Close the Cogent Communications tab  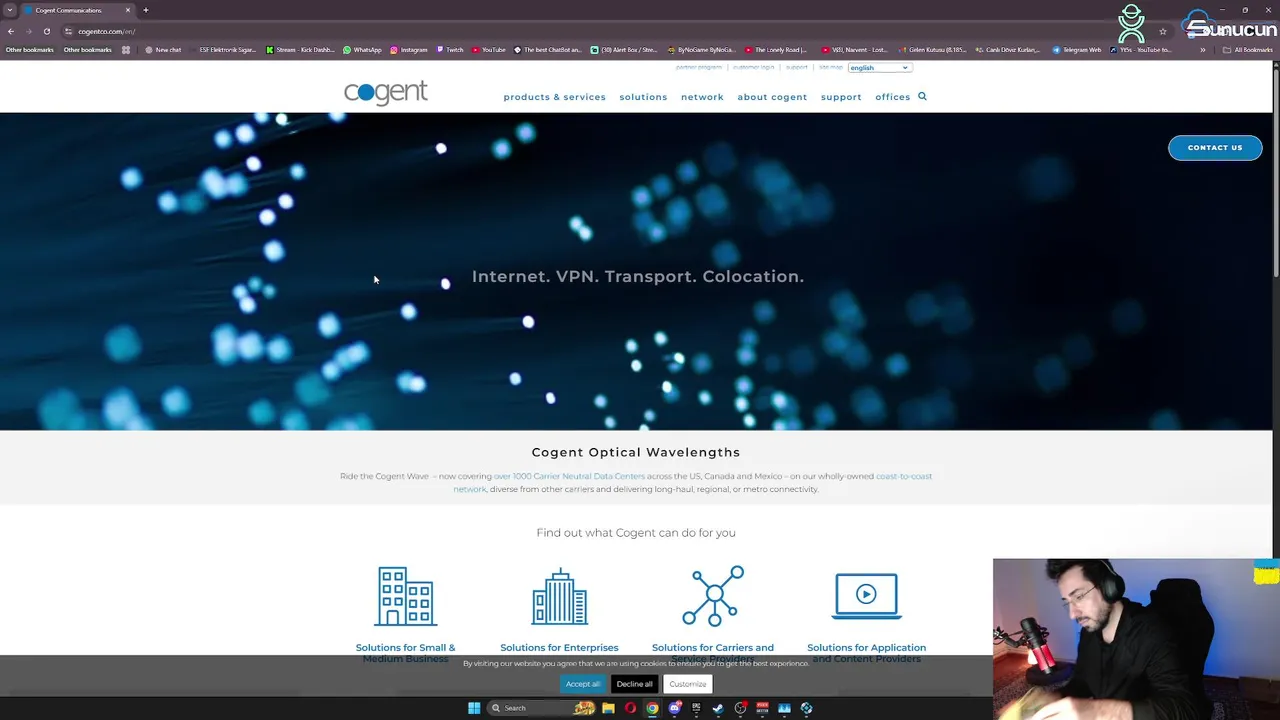tap(128, 10)
